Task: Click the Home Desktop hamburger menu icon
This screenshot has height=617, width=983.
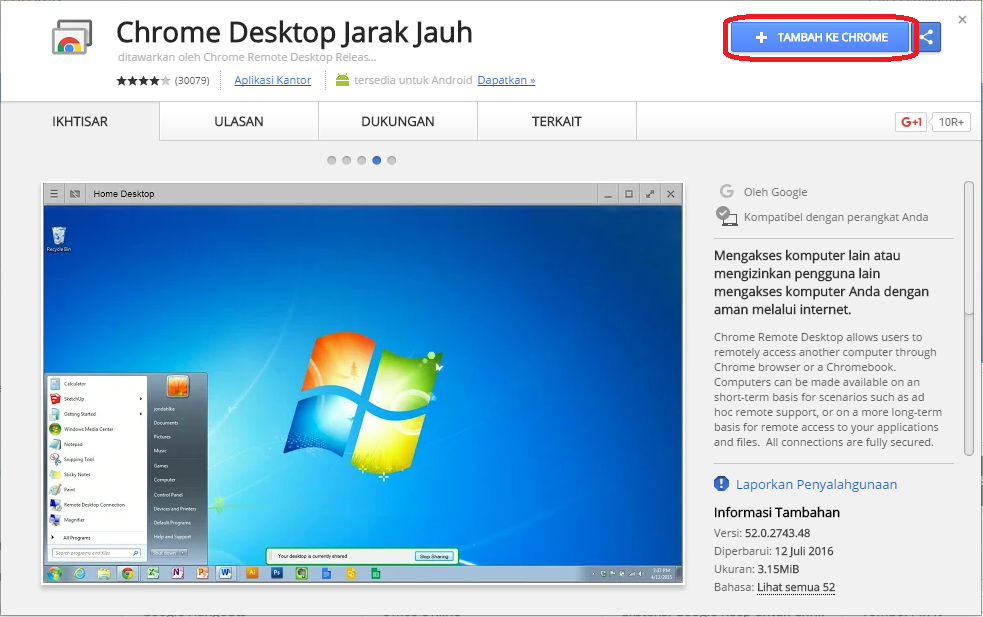Action: 54,194
